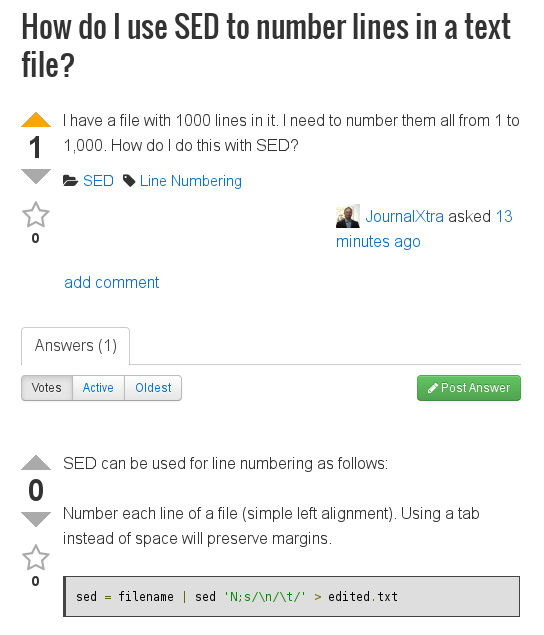Favorite the question with star icon

tap(36, 215)
